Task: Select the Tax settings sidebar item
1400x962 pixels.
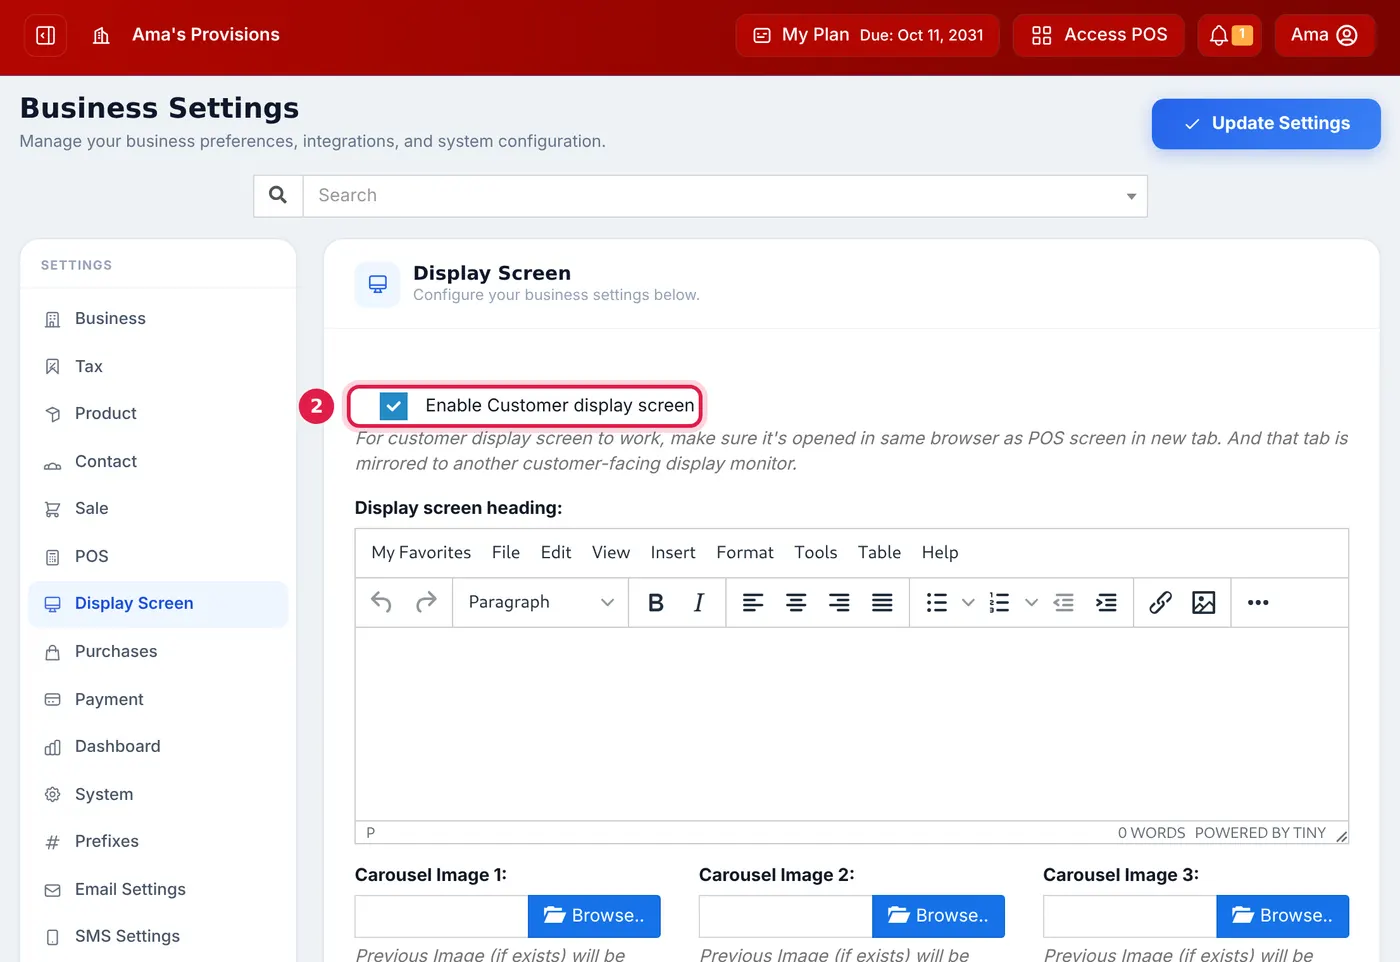Action: click(x=158, y=367)
